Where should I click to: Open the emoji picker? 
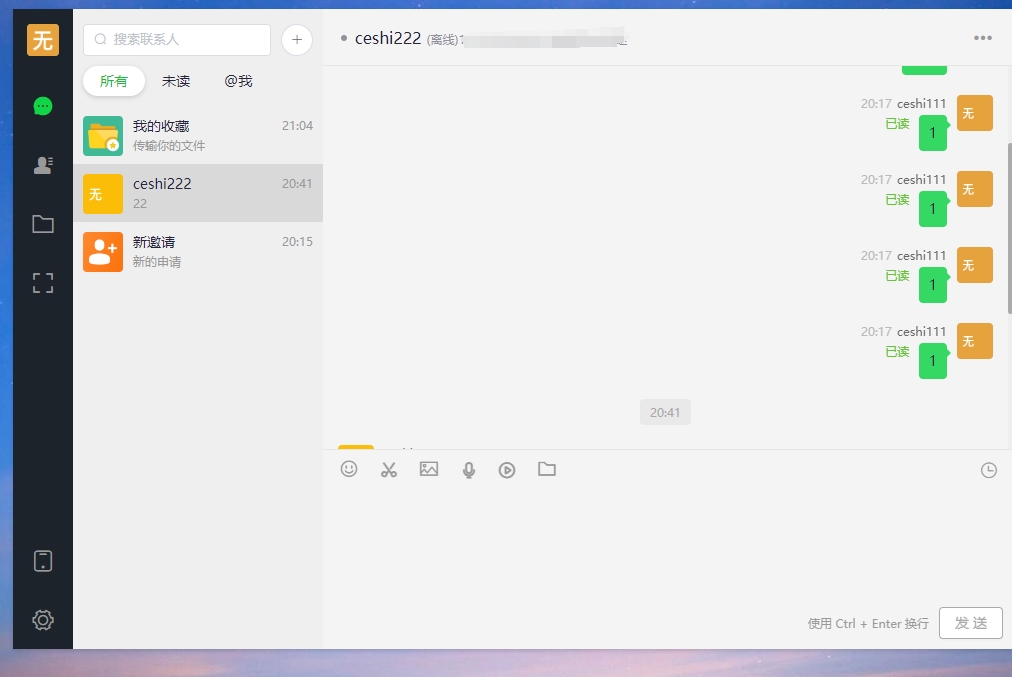(x=349, y=469)
